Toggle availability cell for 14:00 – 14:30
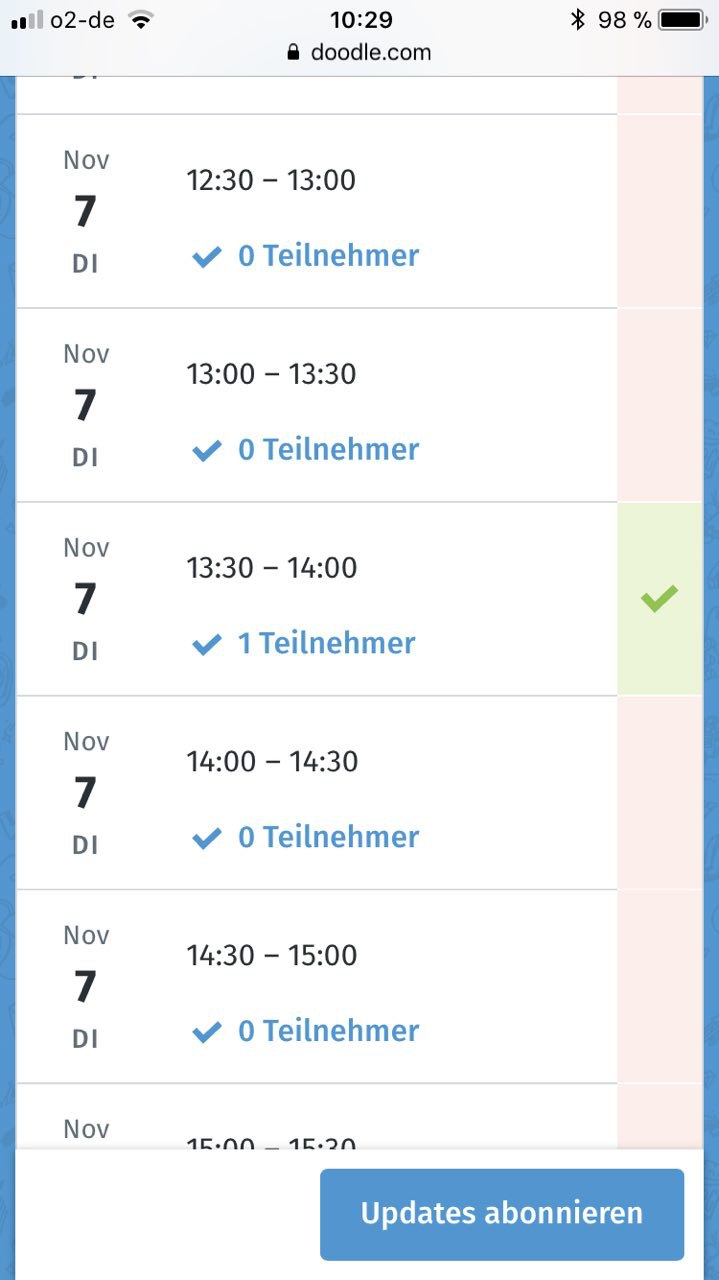Screen dimensions: 719x1280 point(660,792)
